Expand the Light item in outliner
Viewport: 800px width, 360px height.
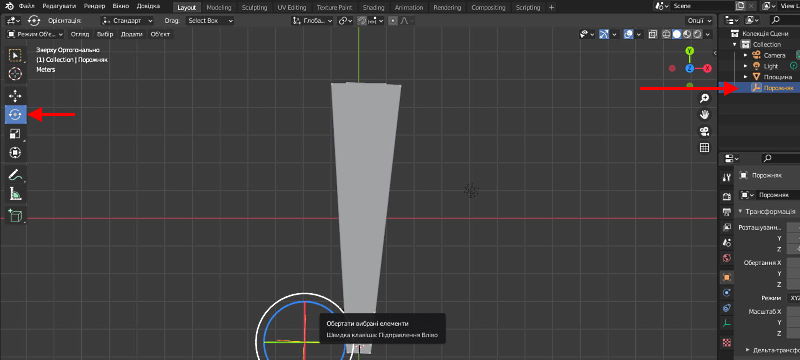point(745,66)
